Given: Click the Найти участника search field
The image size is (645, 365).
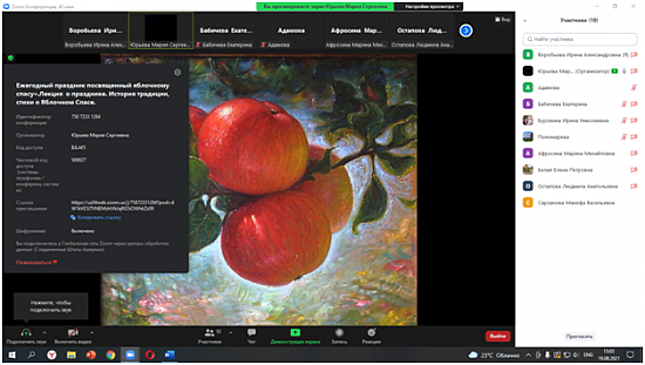Looking at the screenshot, I should [x=580, y=39].
